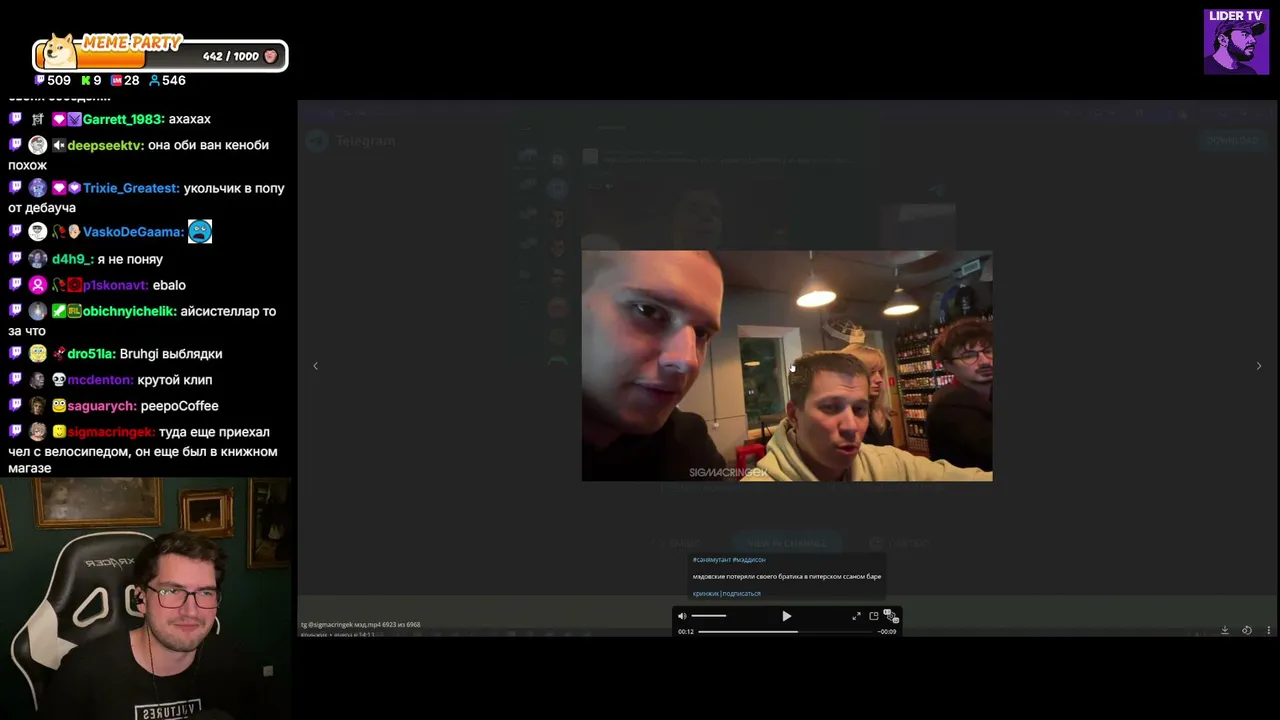Seek on the video progress bar
1280x720 pixels.
point(786,632)
